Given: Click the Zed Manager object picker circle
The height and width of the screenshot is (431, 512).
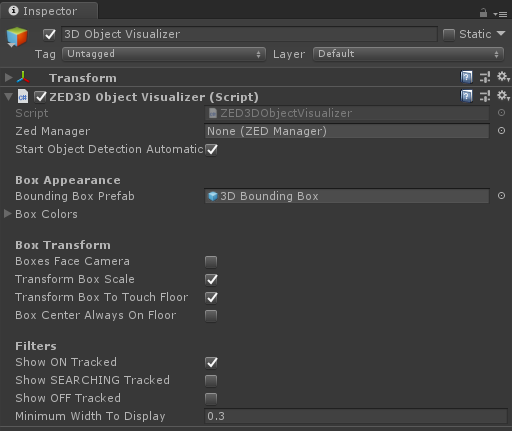Looking at the screenshot, I should click(501, 131).
